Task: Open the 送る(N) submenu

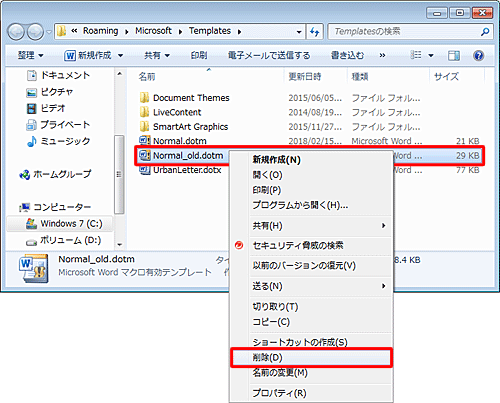Action: [x=310, y=286]
